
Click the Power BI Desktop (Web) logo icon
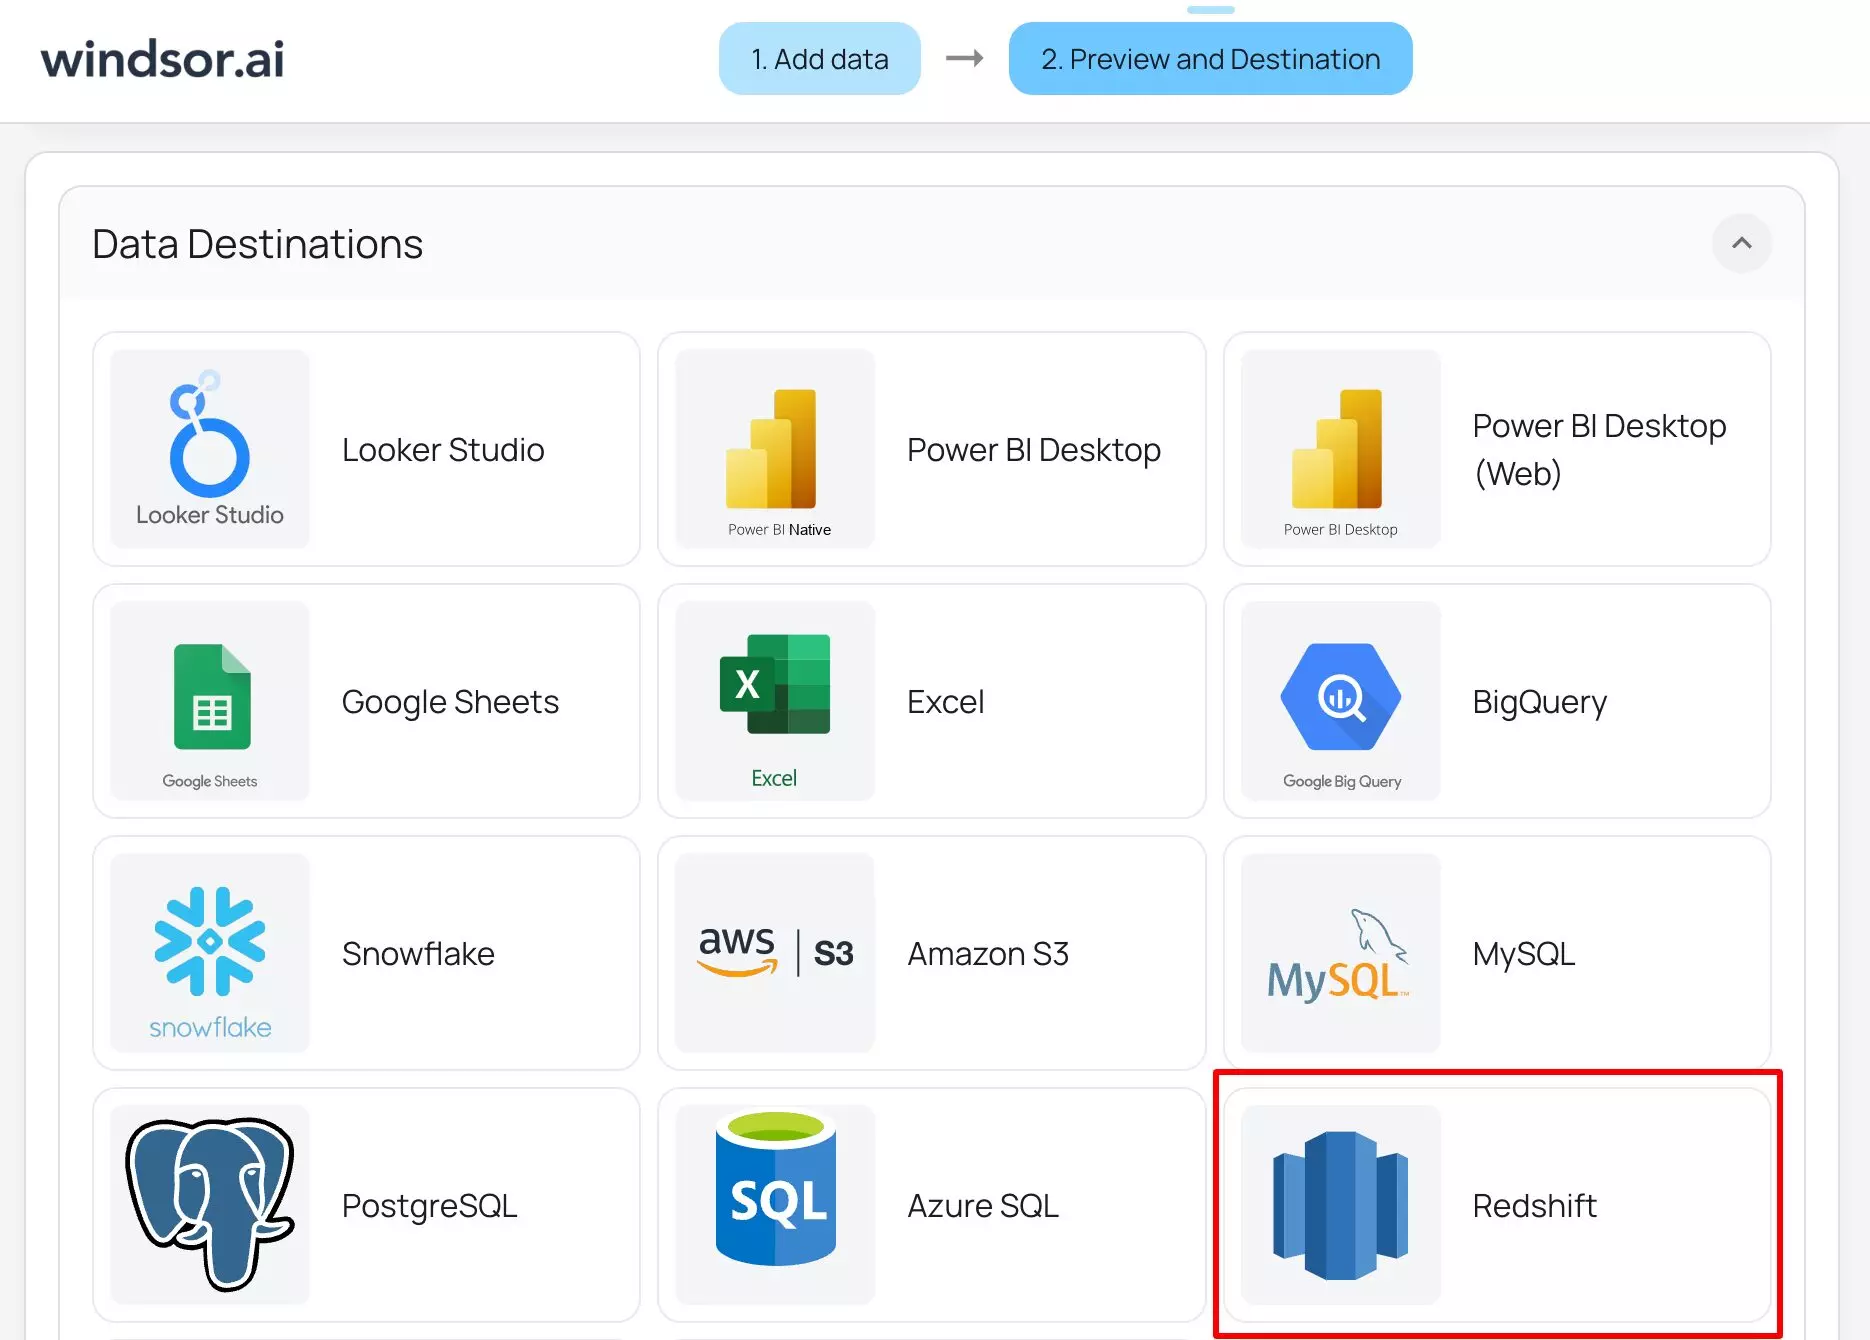point(1340,448)
